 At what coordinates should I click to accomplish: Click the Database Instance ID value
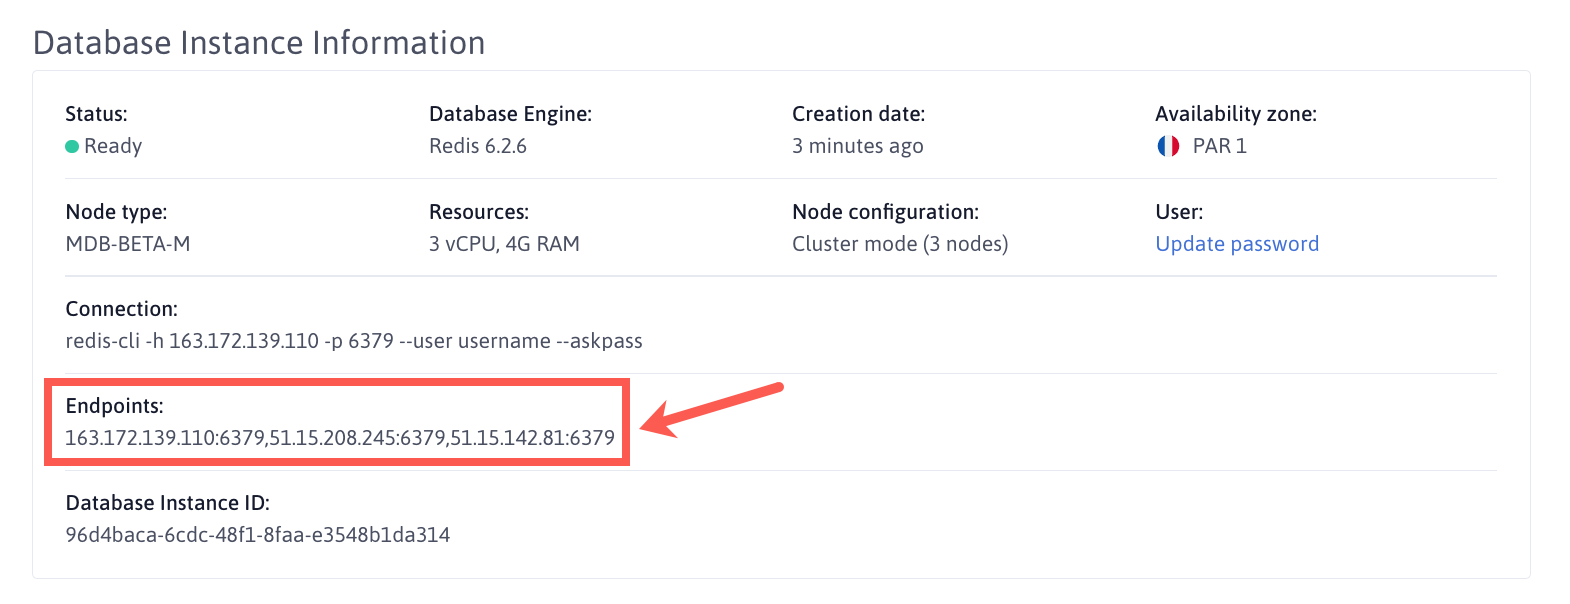coord(258,535)
